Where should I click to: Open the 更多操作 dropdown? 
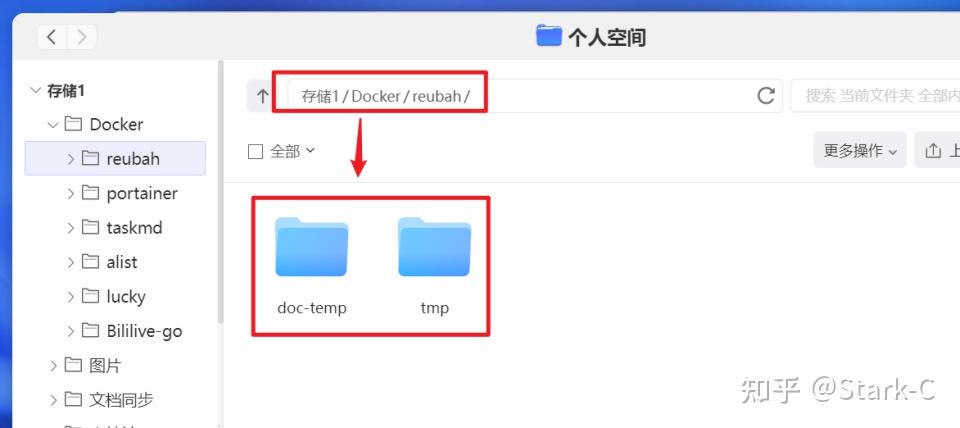pyautogui.click(x=860, y=150)
